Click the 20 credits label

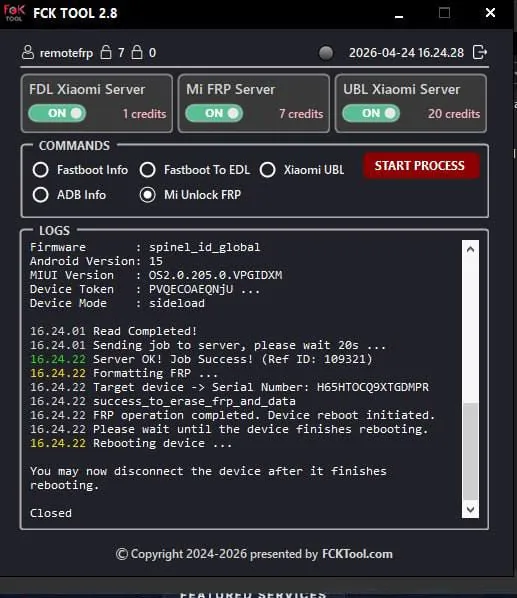click(454, 114)
